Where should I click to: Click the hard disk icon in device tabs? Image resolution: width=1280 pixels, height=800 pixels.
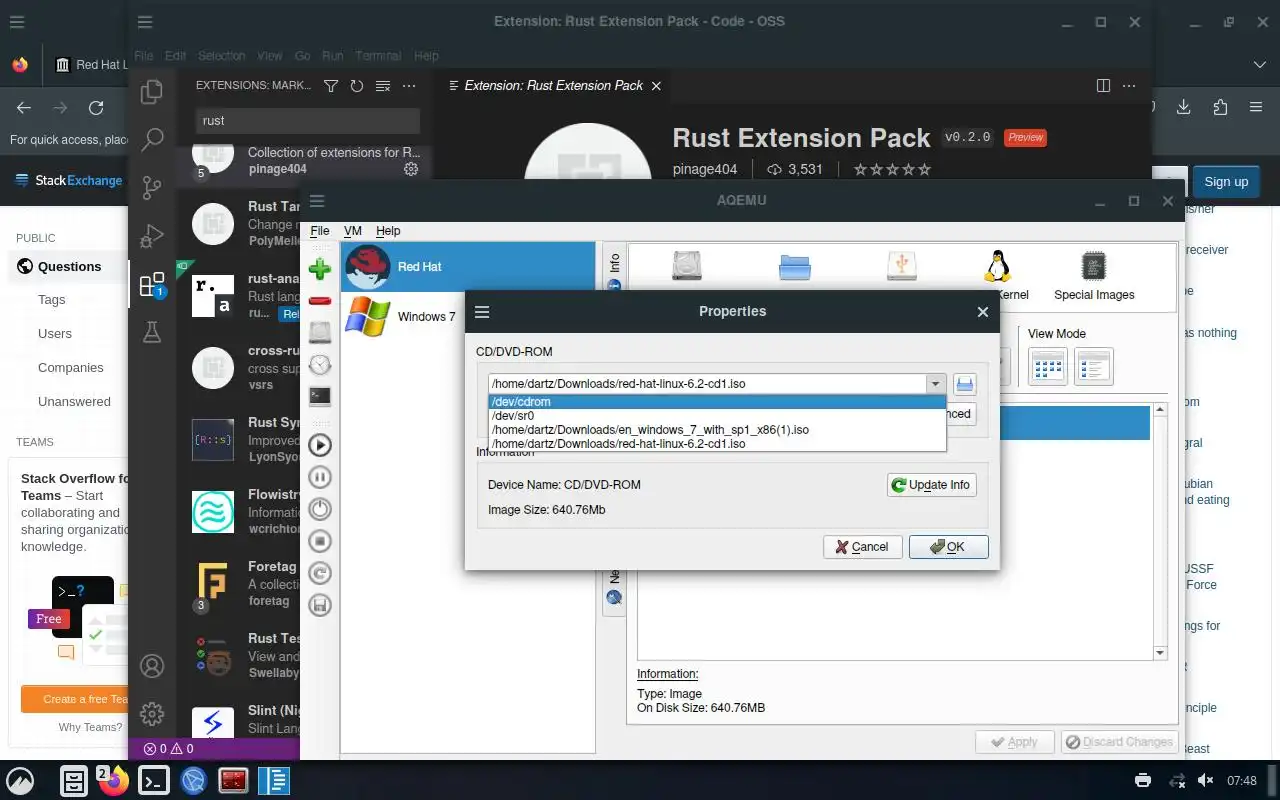pos(687,266)
